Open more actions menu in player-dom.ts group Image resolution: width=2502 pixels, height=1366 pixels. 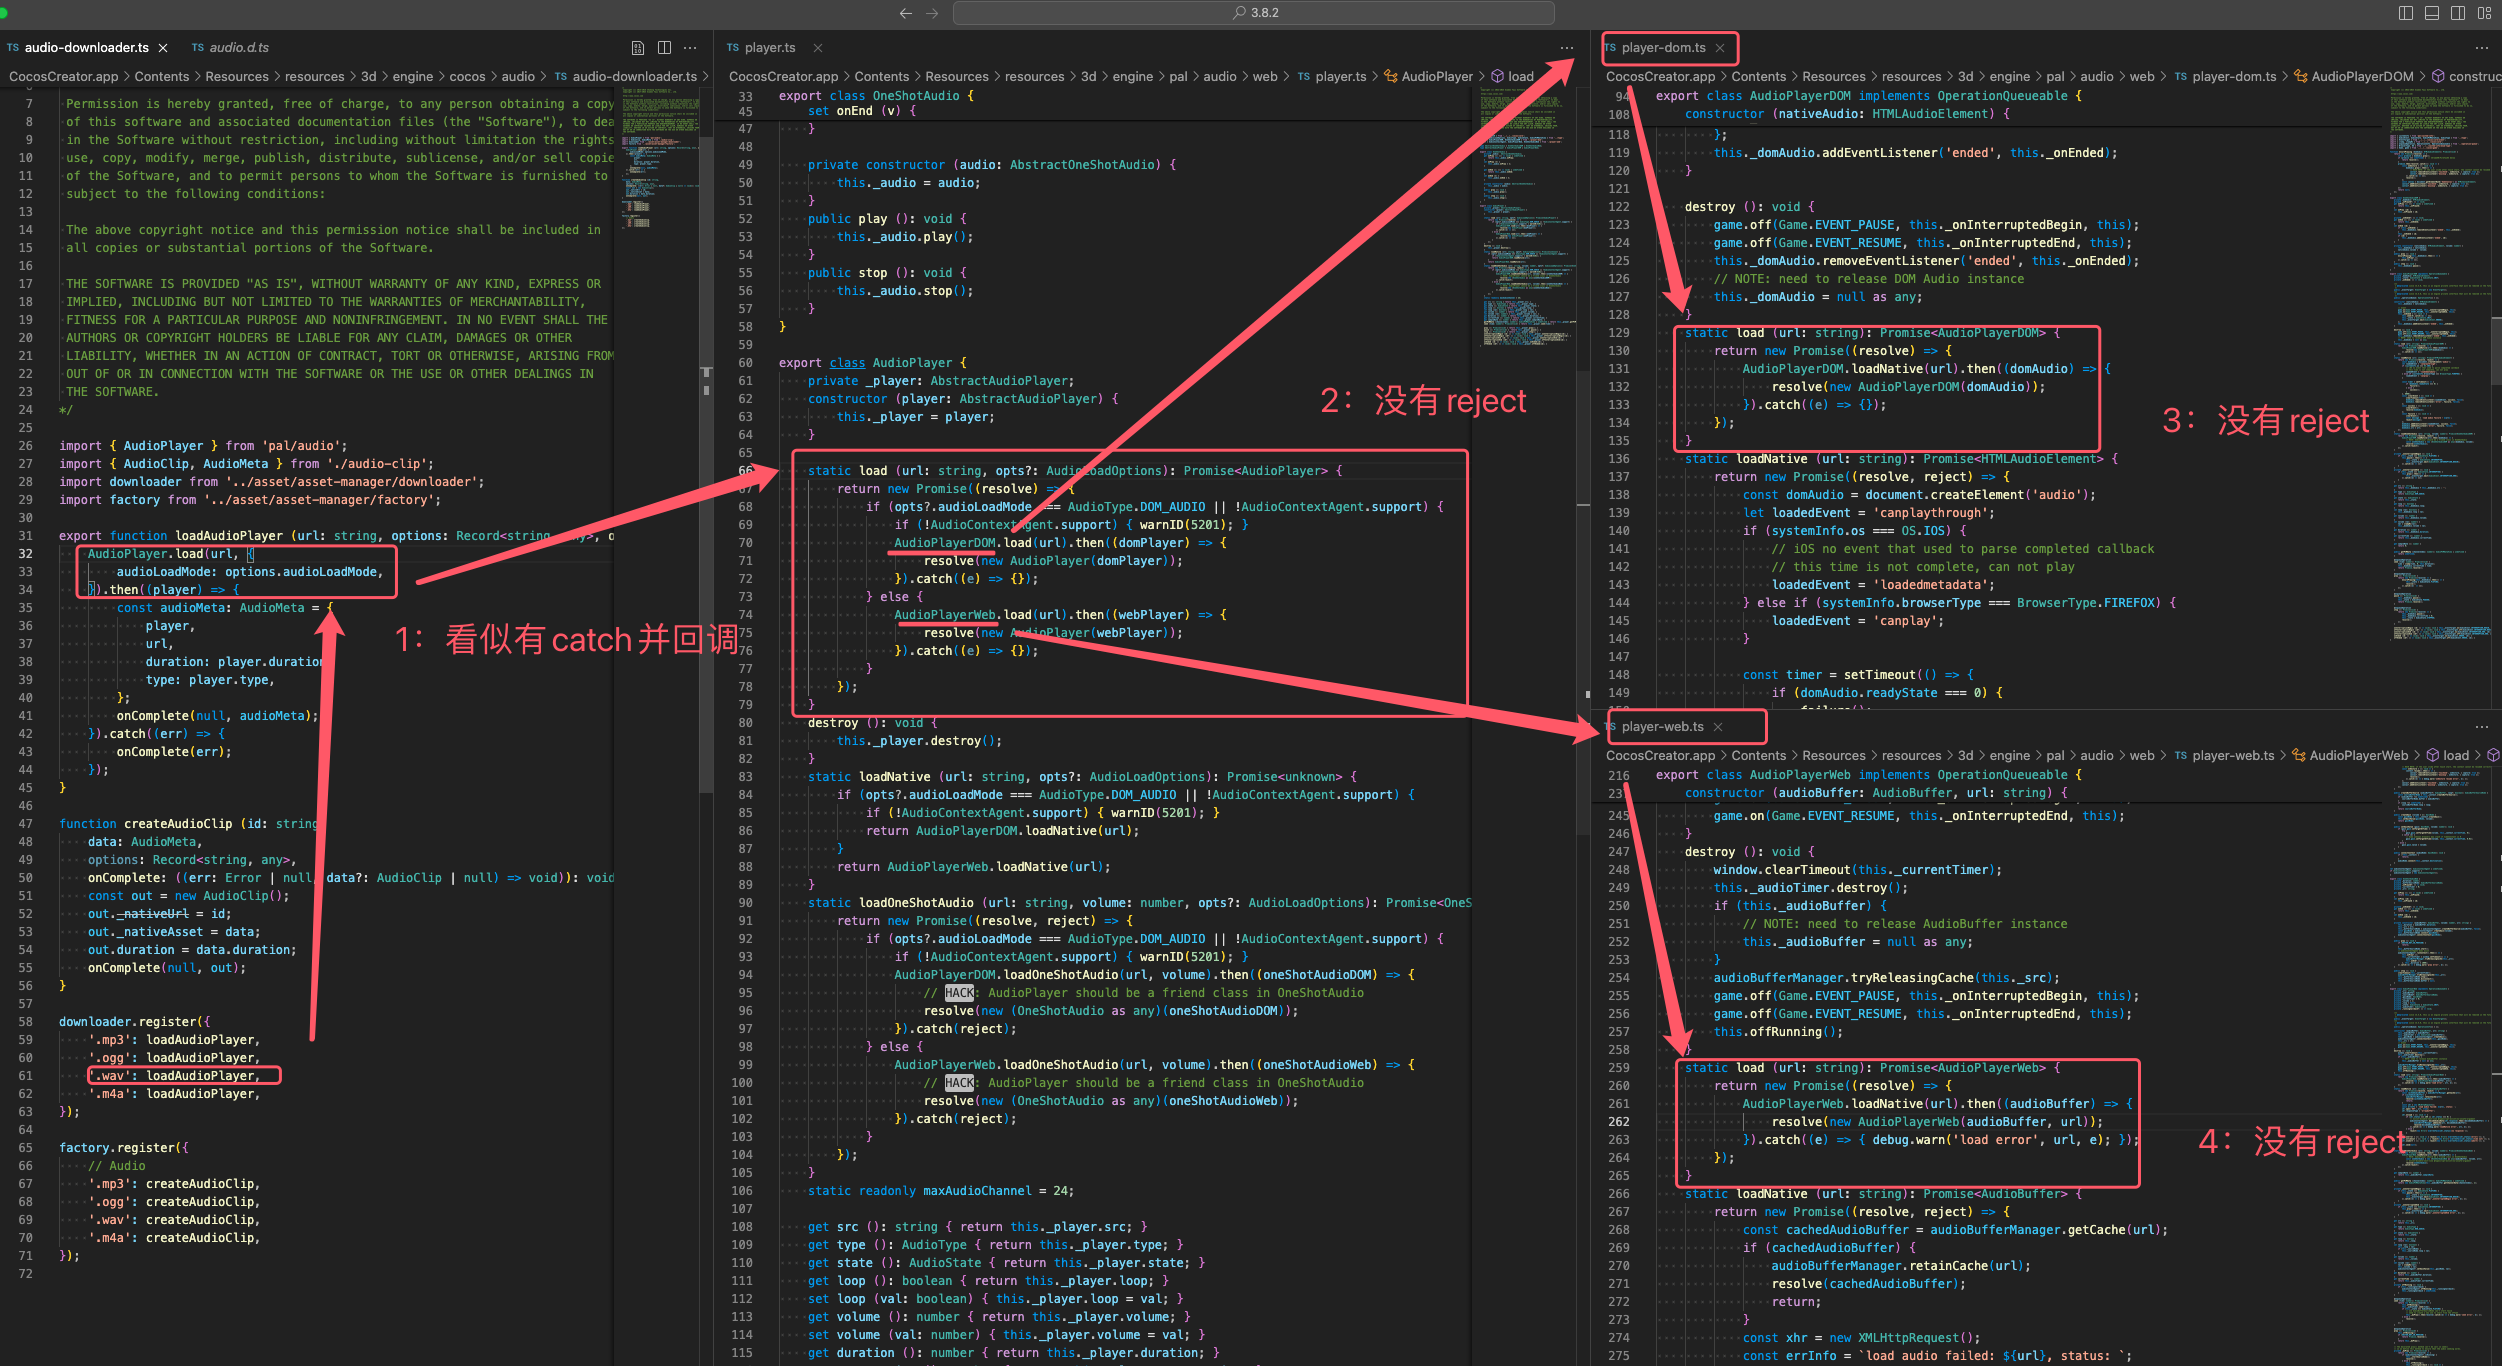2481,48
